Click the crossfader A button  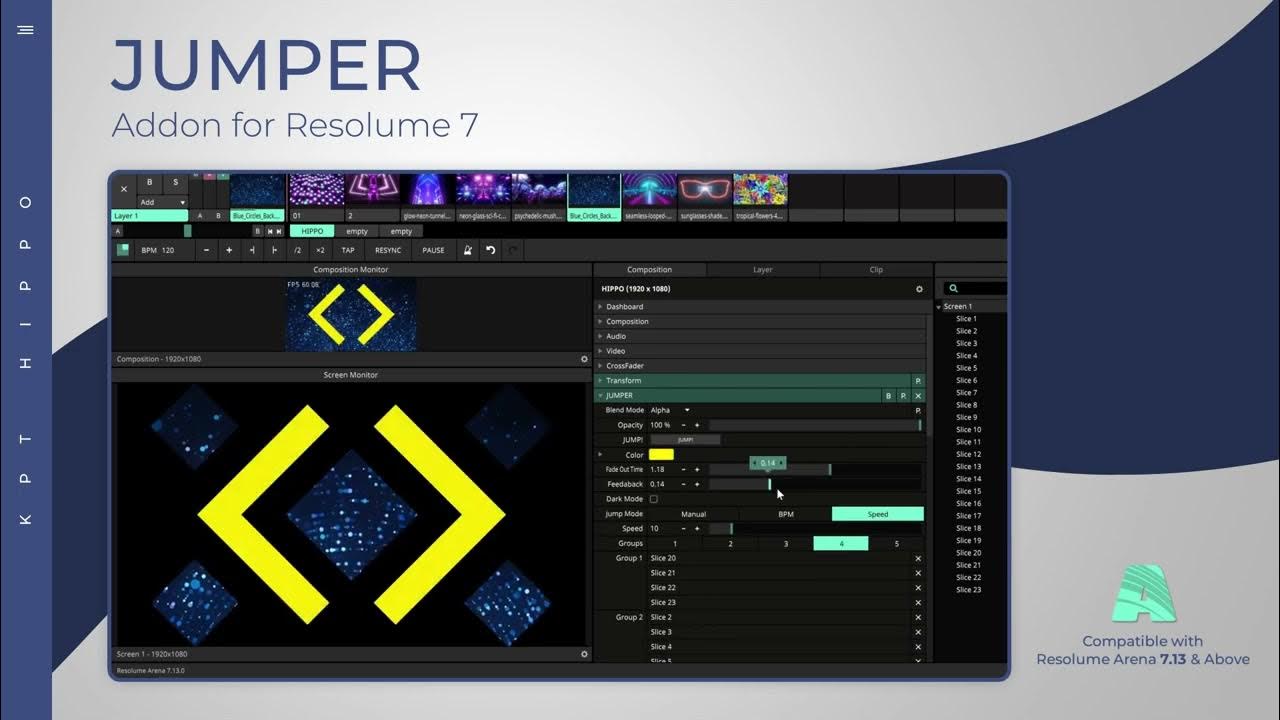pyautogui.click(x=118, y=231)
